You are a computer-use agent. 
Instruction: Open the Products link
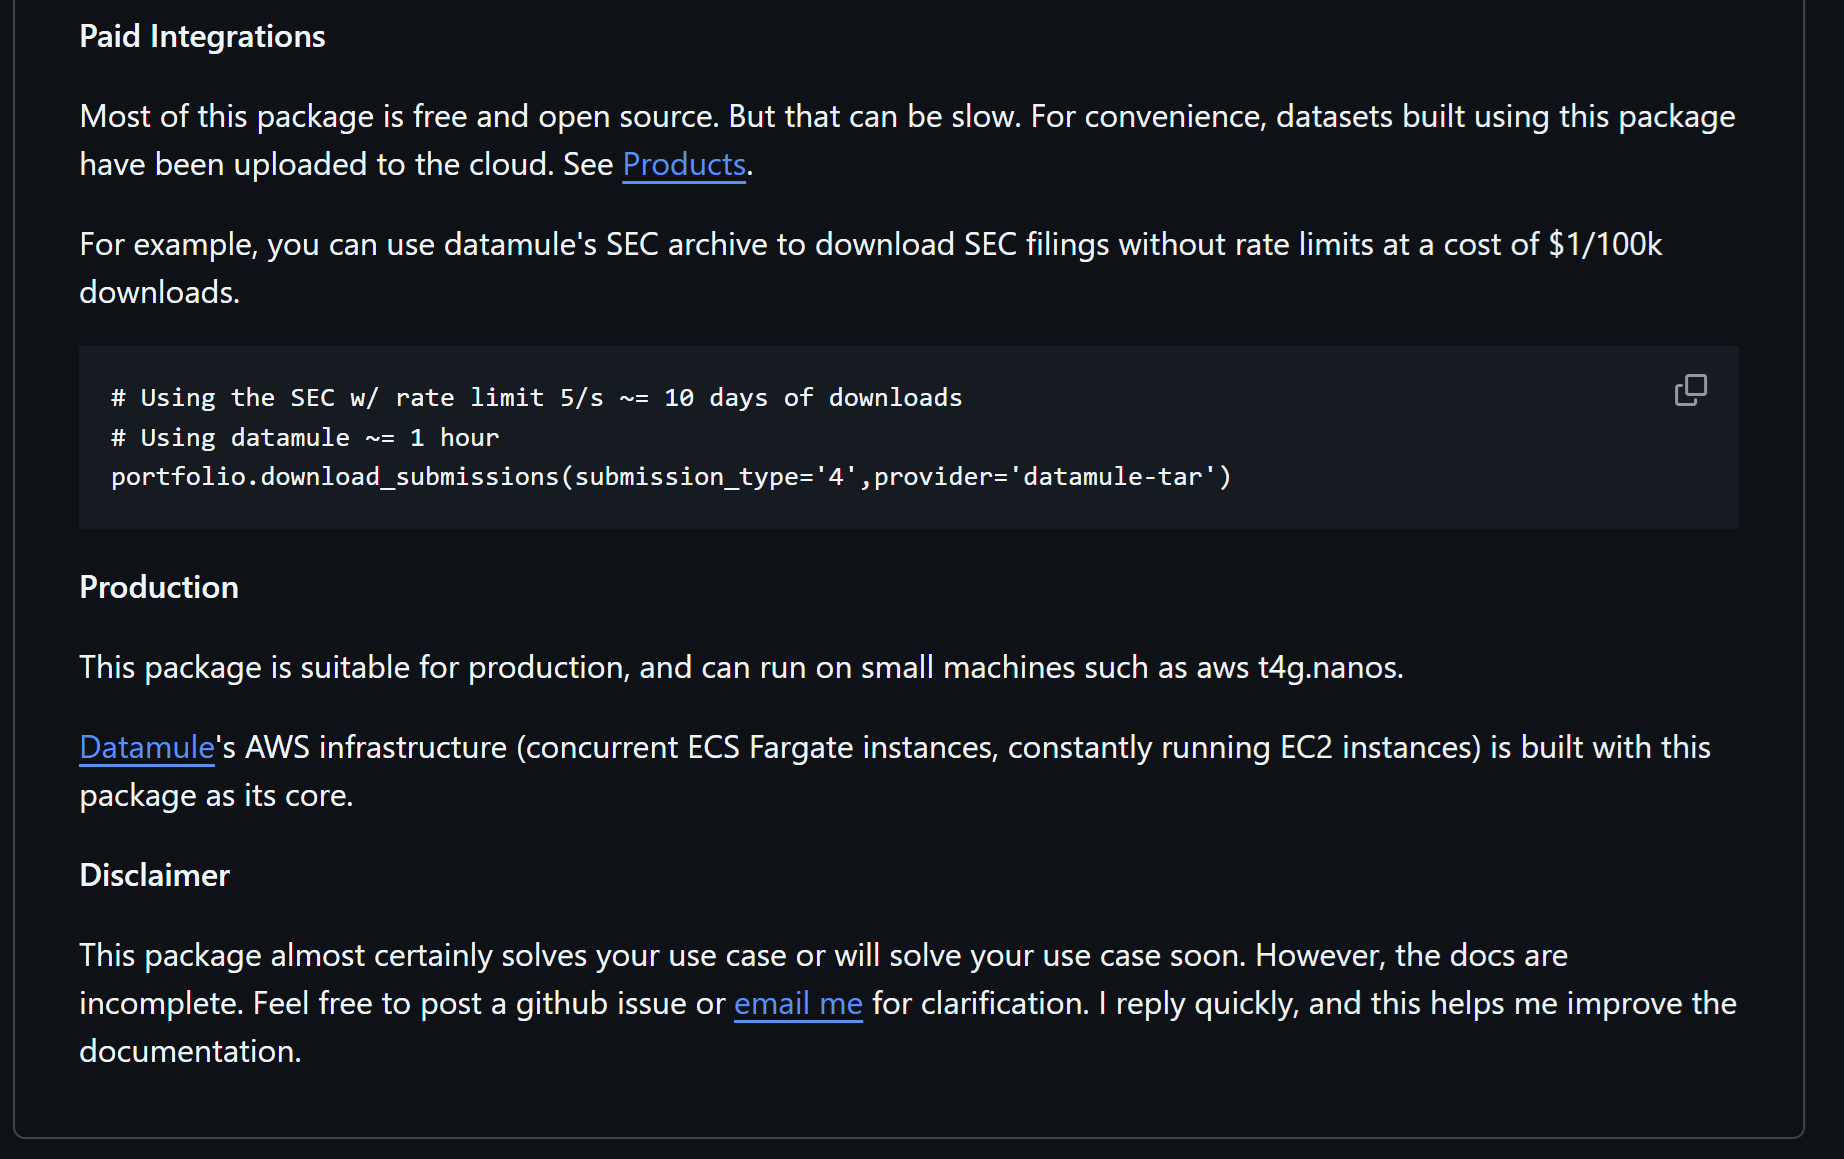pos(683,164)
